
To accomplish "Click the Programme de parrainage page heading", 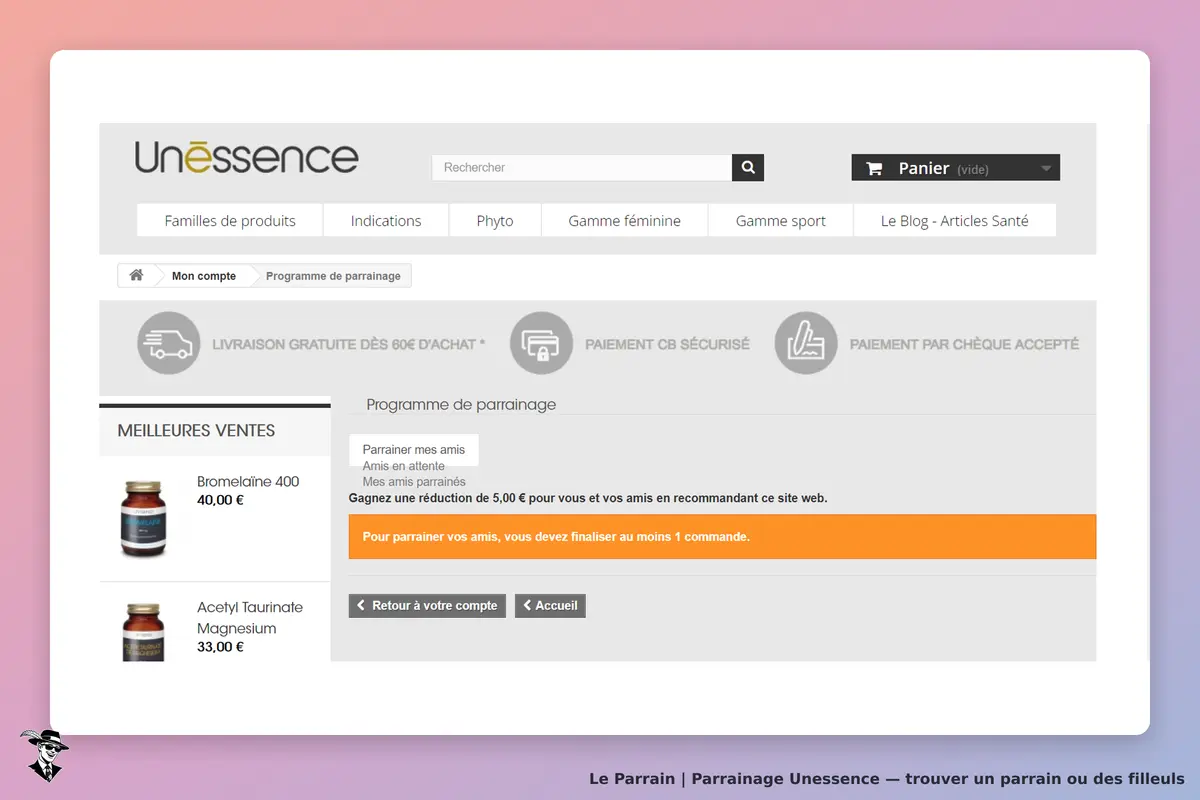I will (461, 405).
